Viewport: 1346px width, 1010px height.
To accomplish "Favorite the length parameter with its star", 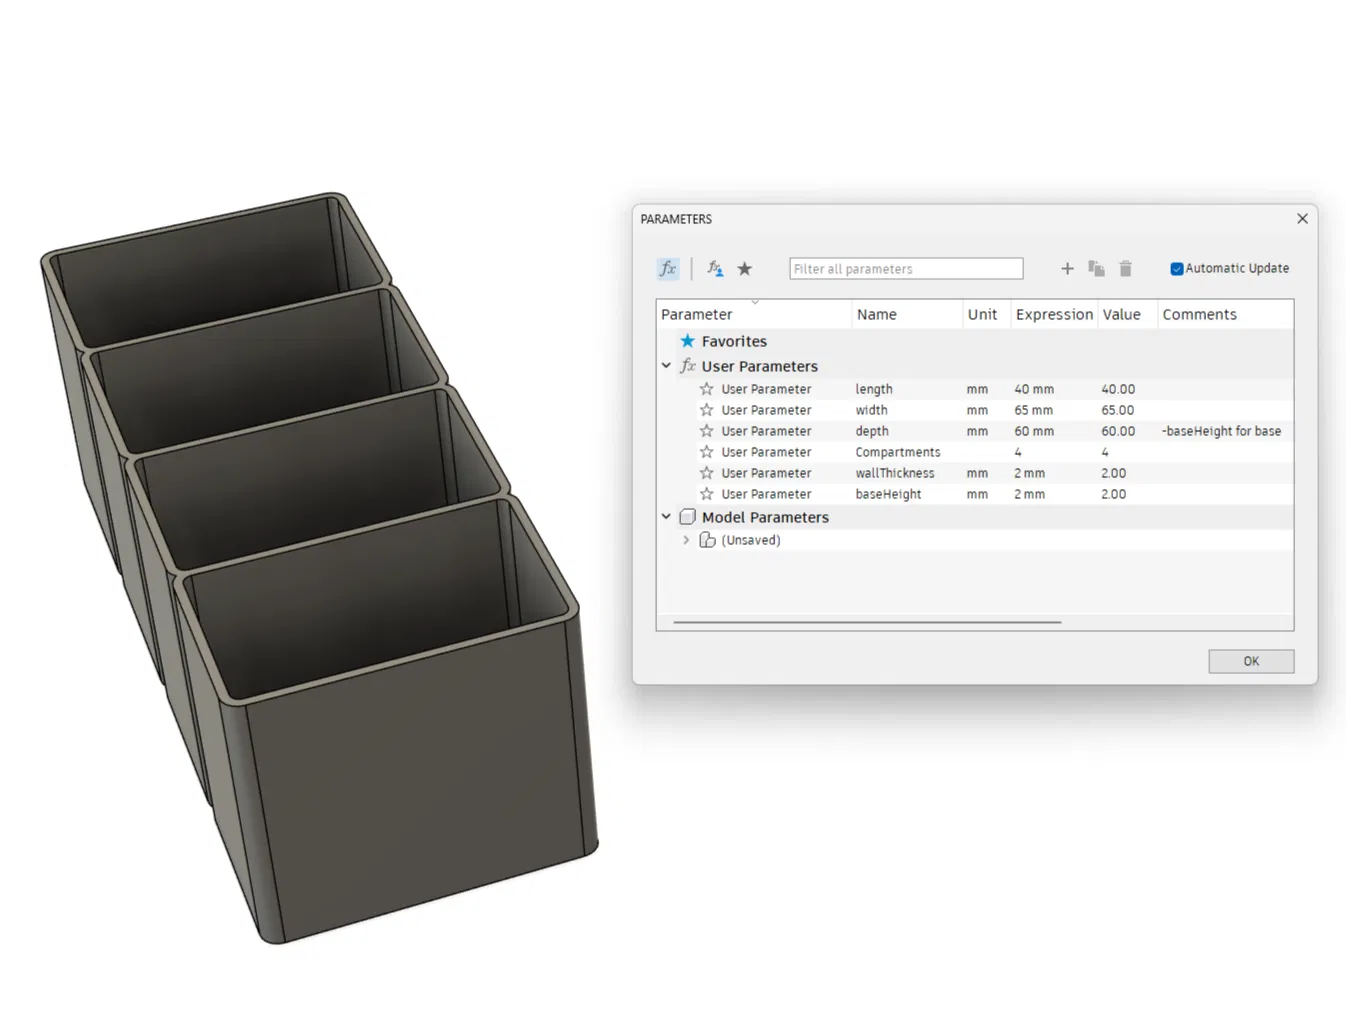I will (x=707, y=389).
